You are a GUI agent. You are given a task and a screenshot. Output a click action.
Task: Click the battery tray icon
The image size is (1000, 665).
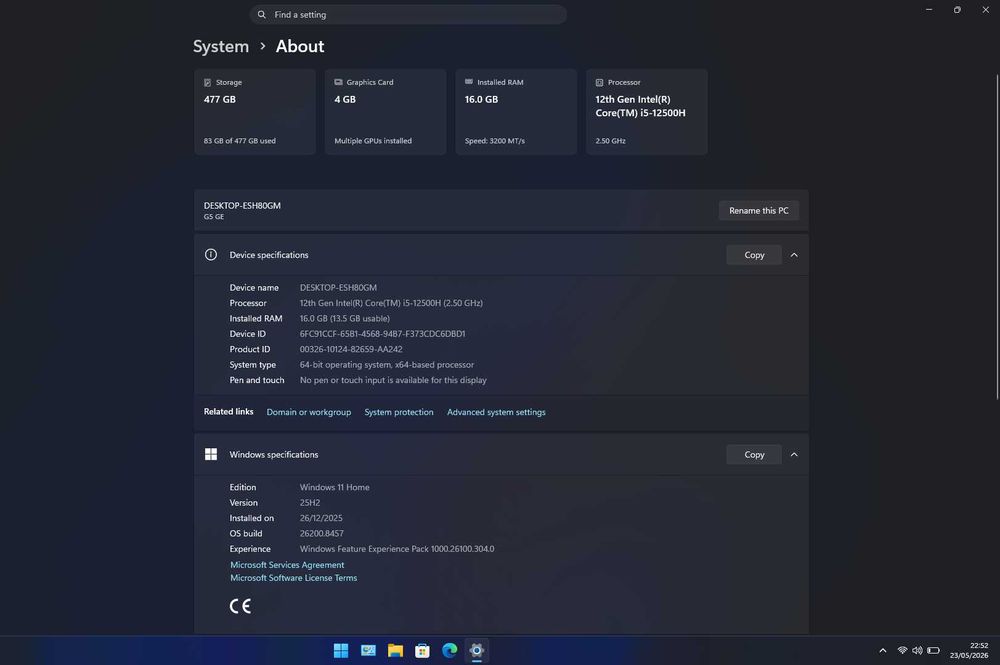coord(933,650)
